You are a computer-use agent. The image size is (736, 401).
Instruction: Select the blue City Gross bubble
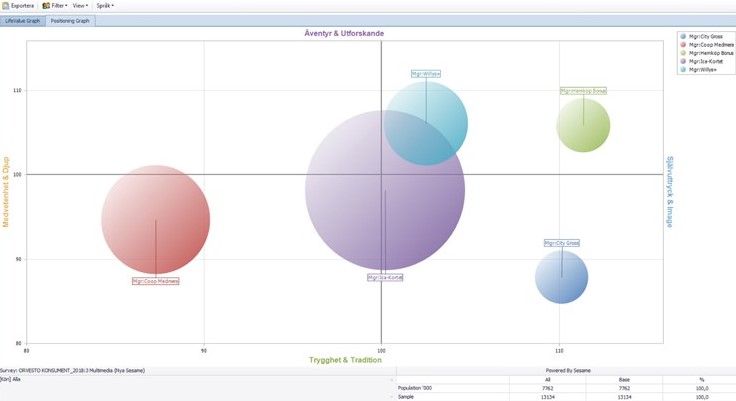561,277
